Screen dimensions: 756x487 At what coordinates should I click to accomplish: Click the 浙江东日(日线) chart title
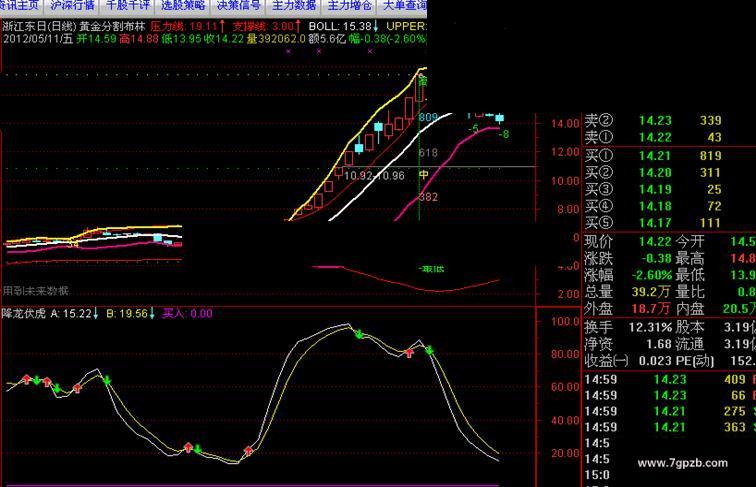(39, 26)
